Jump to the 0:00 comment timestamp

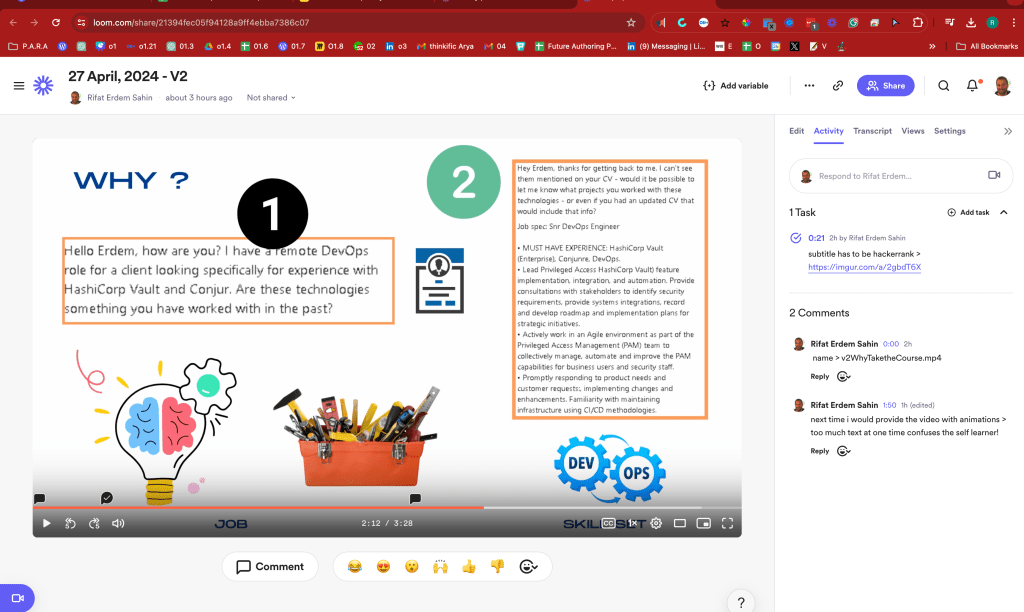tap(891, 344)
